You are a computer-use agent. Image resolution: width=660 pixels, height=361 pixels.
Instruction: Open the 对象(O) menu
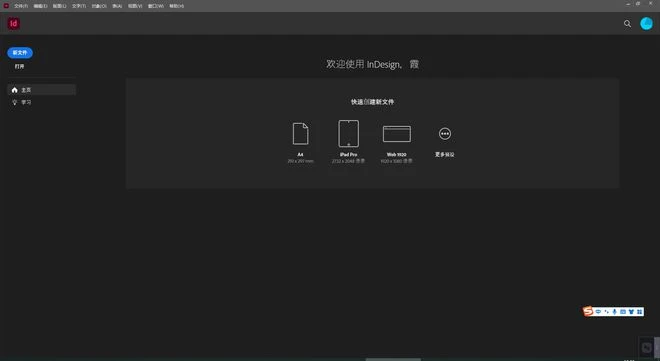click(x=99, y=6)
